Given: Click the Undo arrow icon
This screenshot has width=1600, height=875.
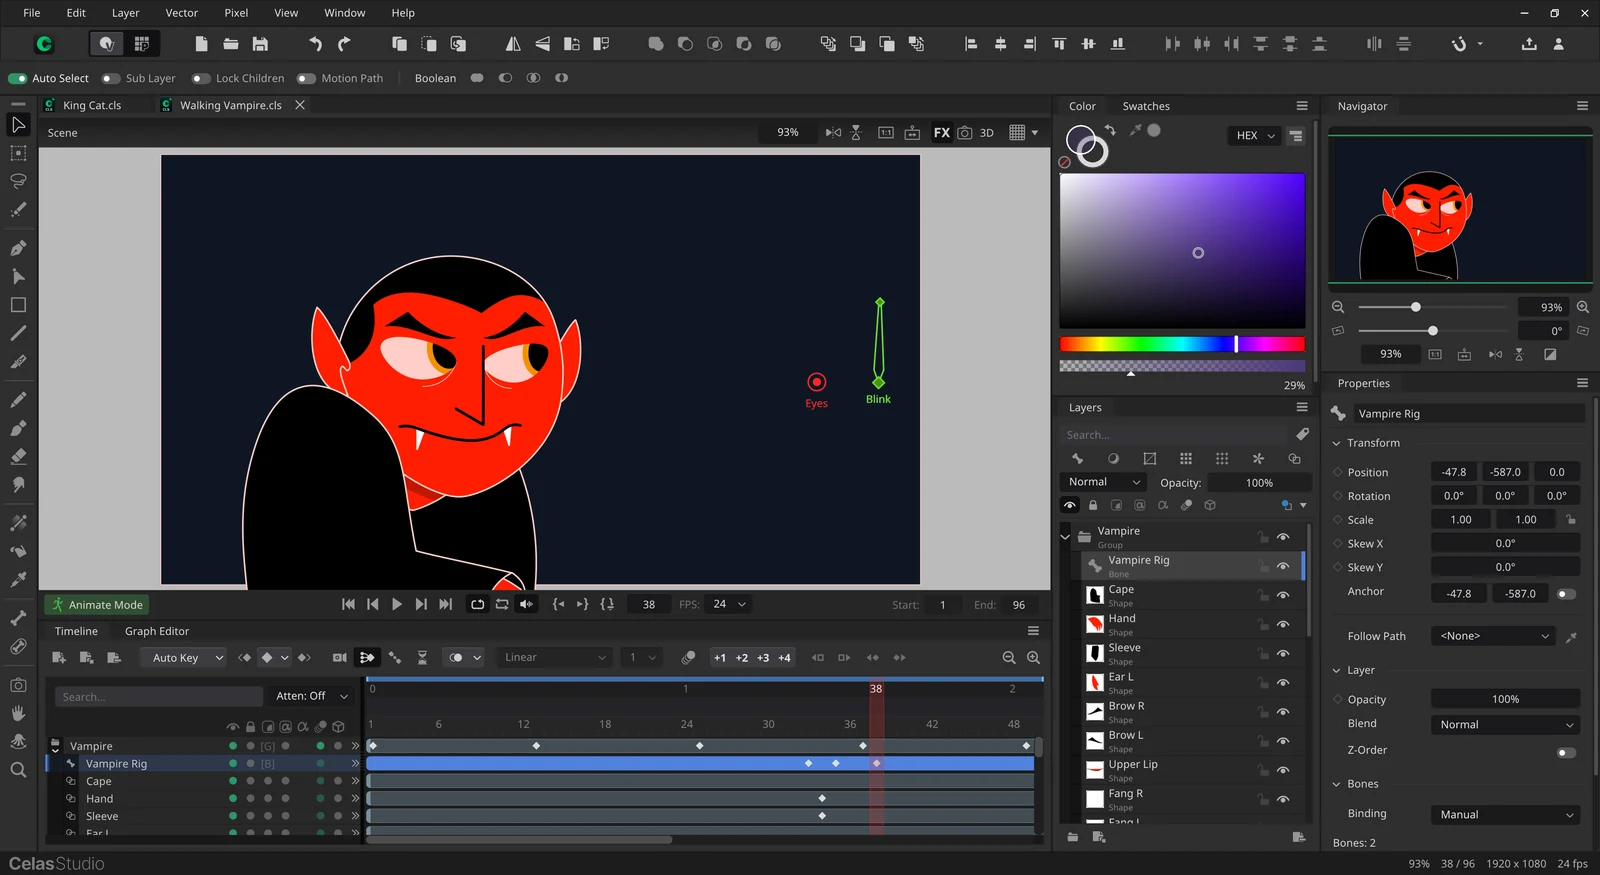Looking at the screenshot, I should coord(315,44).
